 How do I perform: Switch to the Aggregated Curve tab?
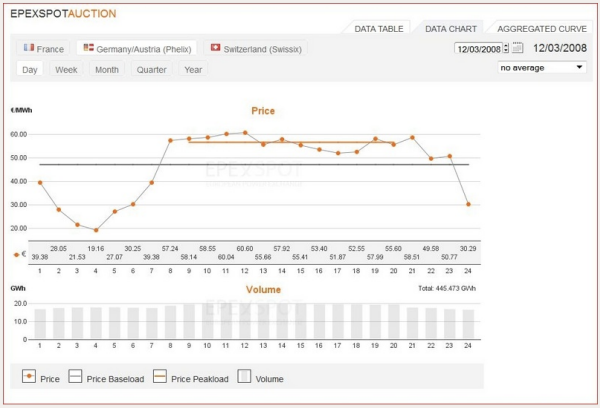(x=542, y=29)
